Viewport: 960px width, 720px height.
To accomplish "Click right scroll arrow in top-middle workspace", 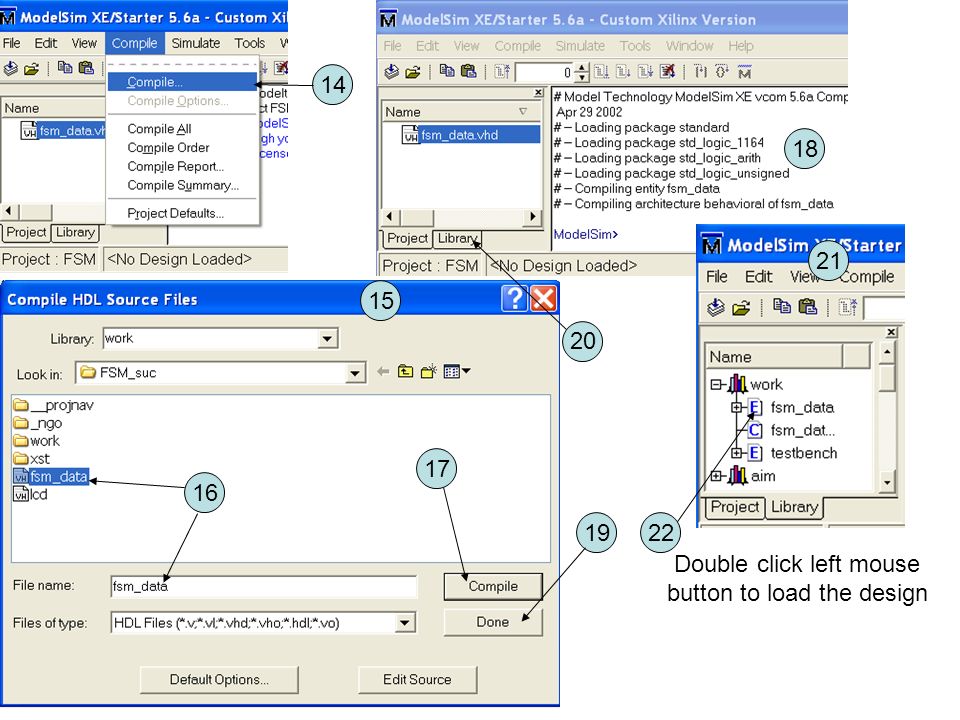I will click(x=533, y=217).
